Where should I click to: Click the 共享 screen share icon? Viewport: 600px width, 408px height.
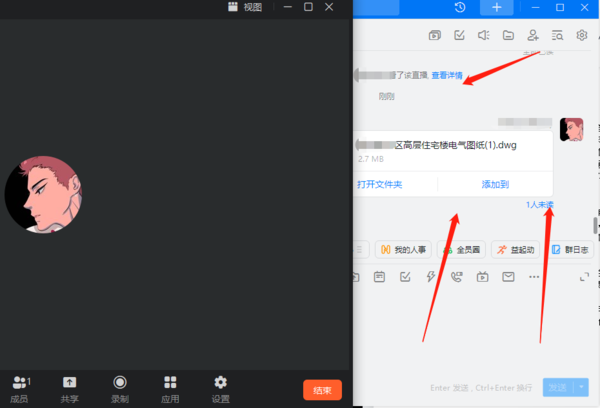click(x=69, y=388)
